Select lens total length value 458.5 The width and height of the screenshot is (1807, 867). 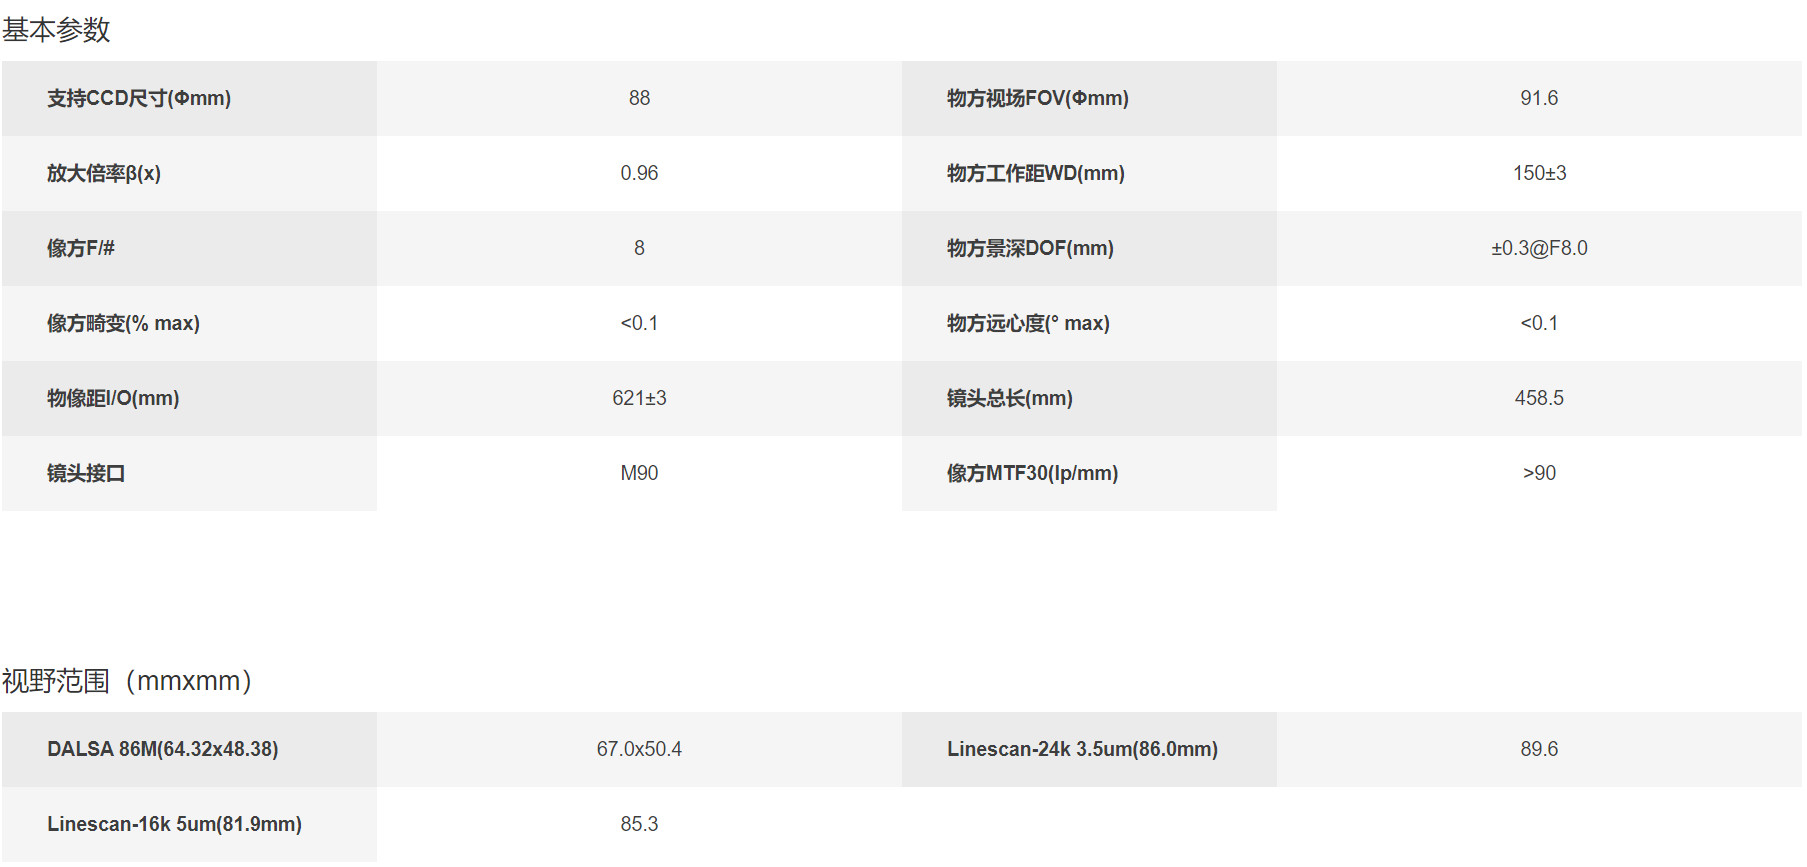pos(1539,398)
